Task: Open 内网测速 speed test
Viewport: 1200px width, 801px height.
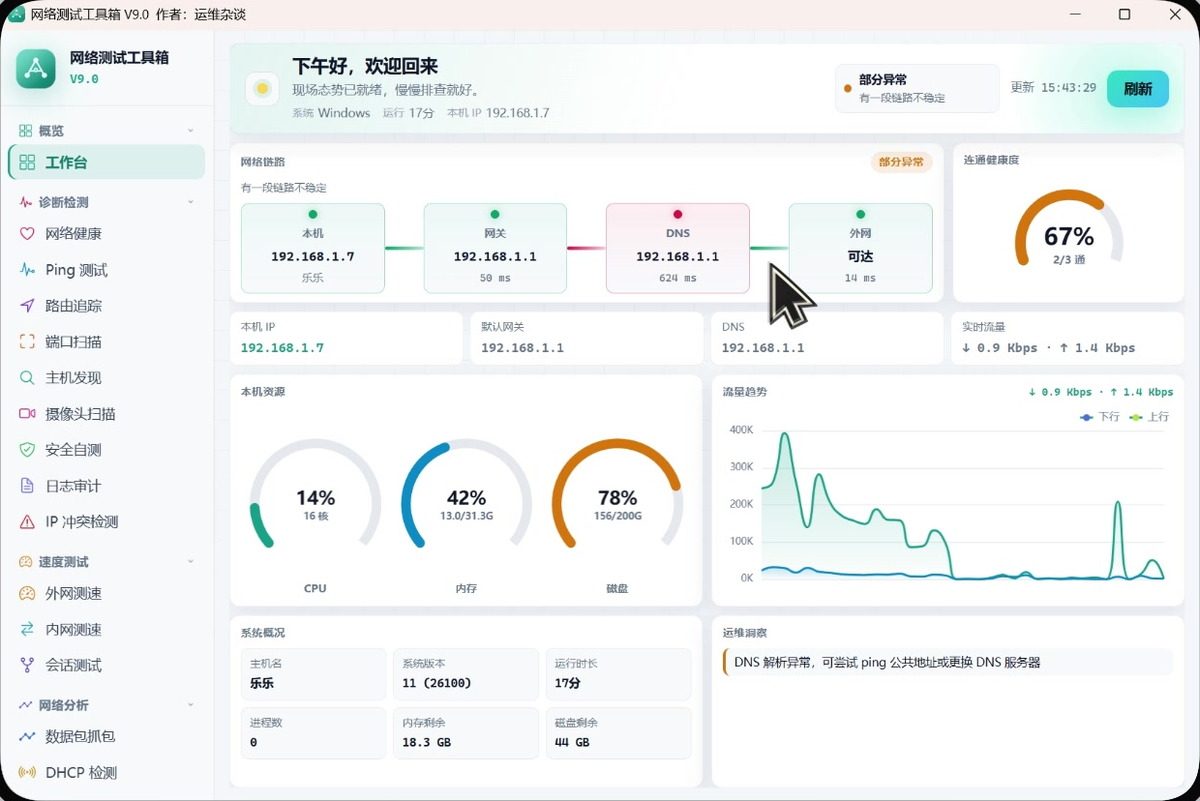Action: coord(106,630)
